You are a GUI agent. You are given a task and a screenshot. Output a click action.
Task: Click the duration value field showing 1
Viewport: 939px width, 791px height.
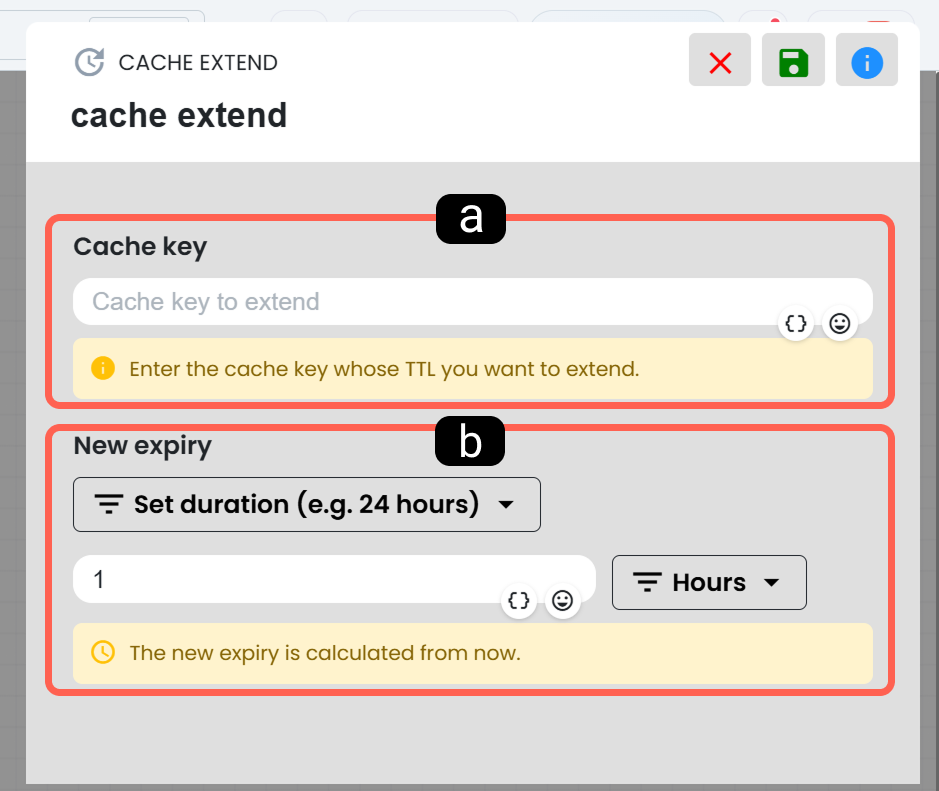point(334,579)
